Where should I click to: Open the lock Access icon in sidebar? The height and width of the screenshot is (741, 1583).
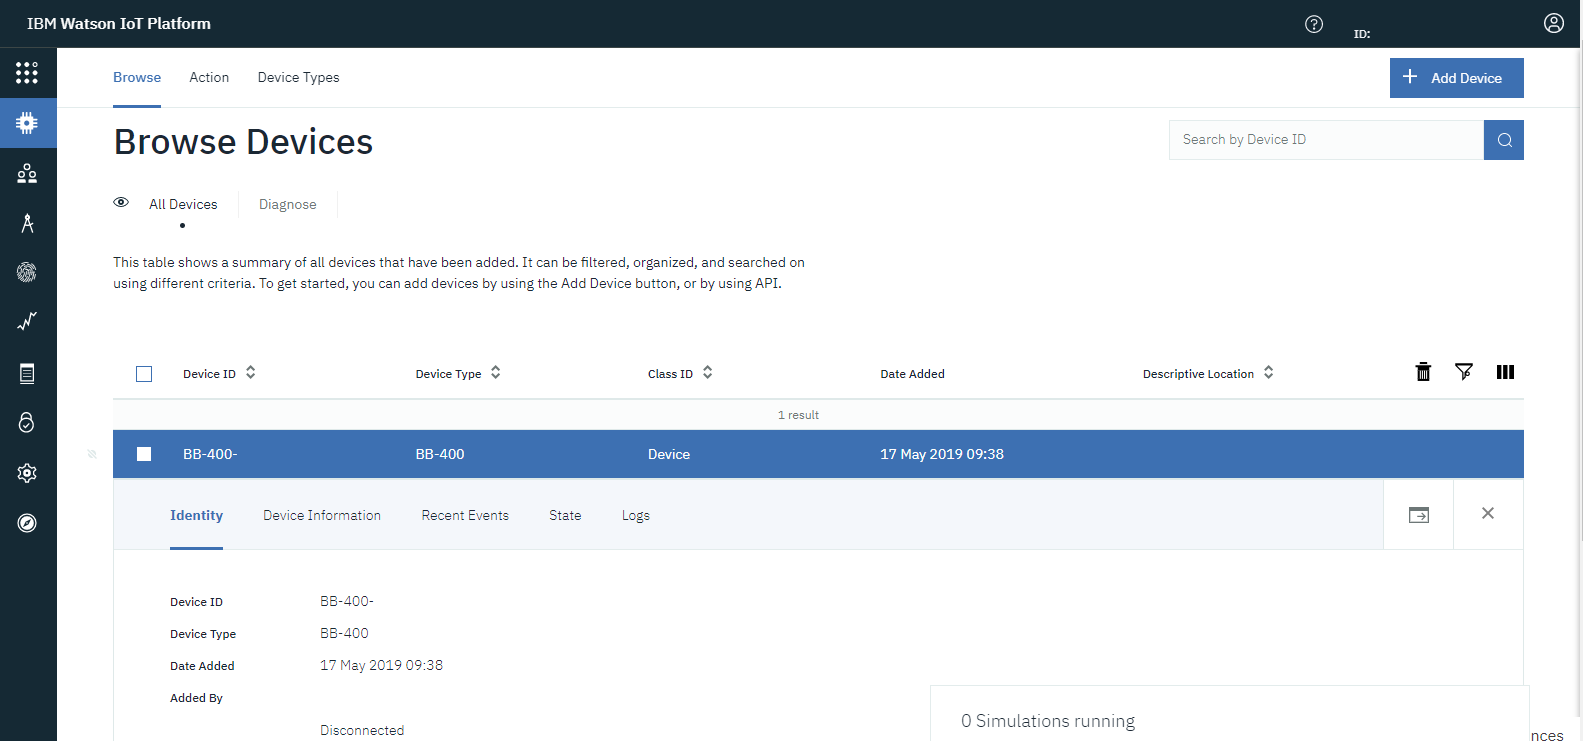click(x=27, y=422)
